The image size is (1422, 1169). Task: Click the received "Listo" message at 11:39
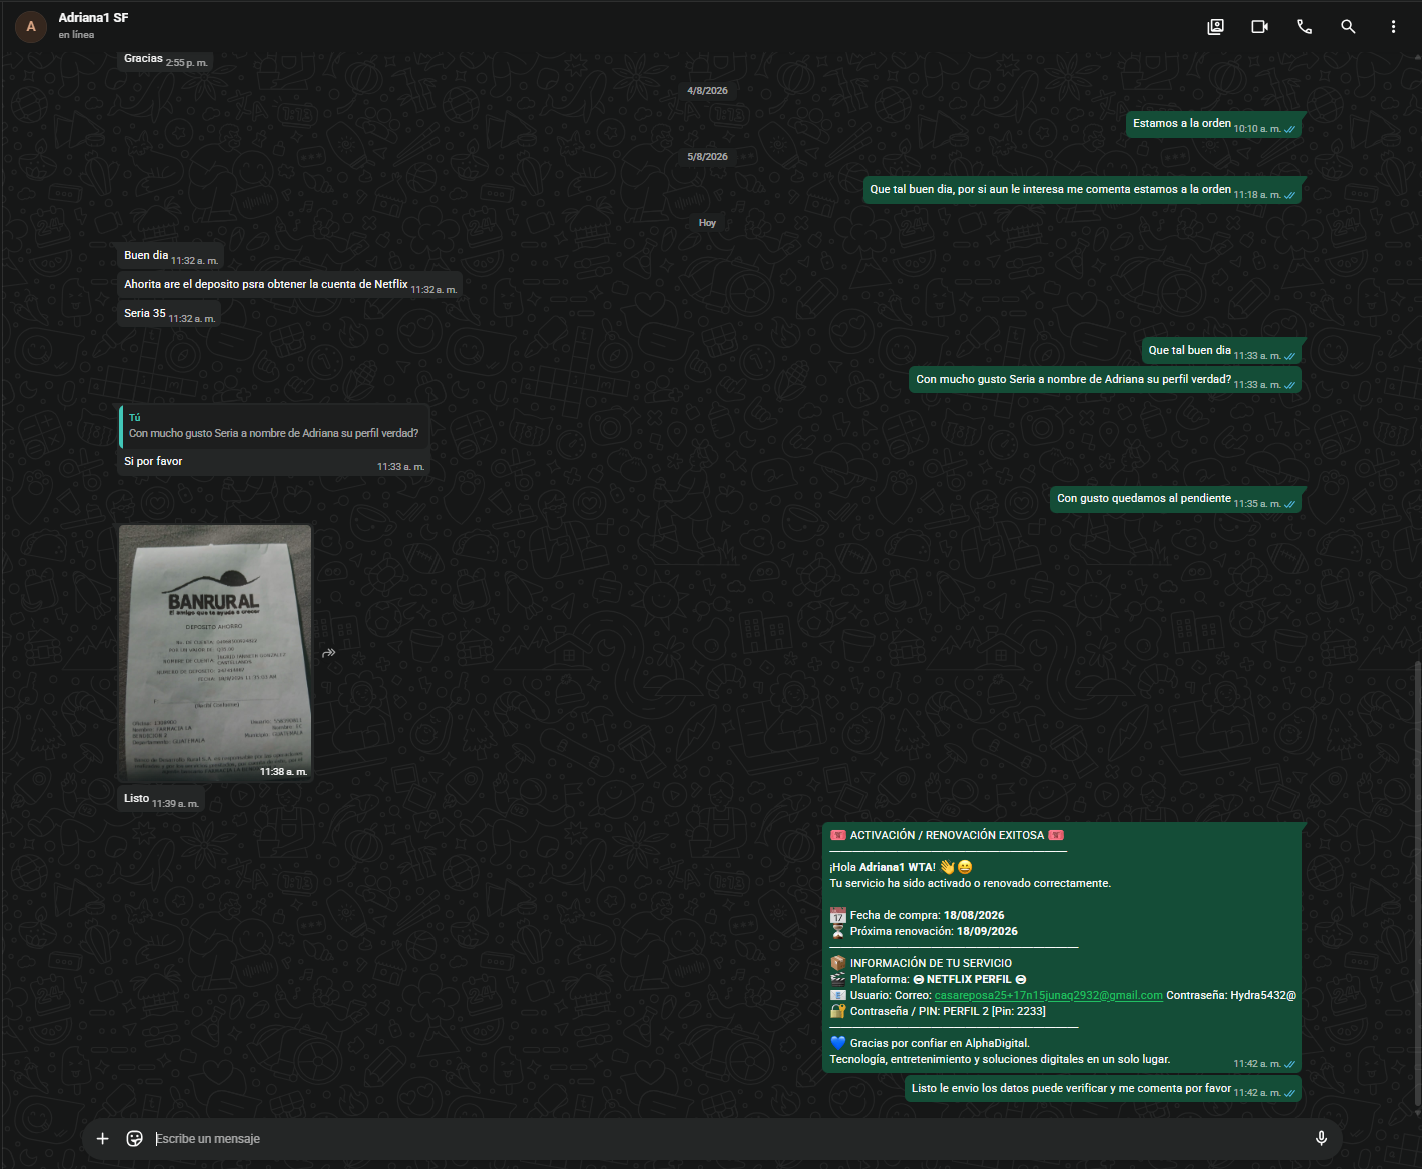click(161, 799)
